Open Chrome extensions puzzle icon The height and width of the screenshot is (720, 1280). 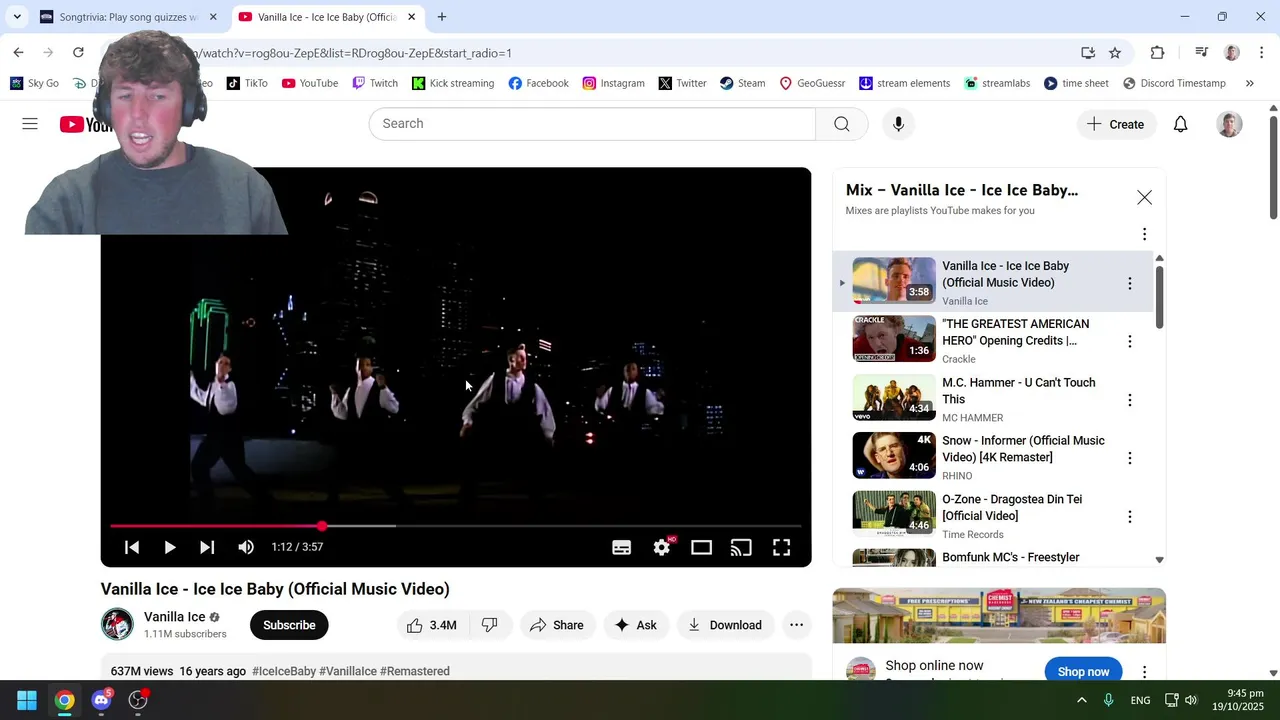click(x=1158, y=53)
